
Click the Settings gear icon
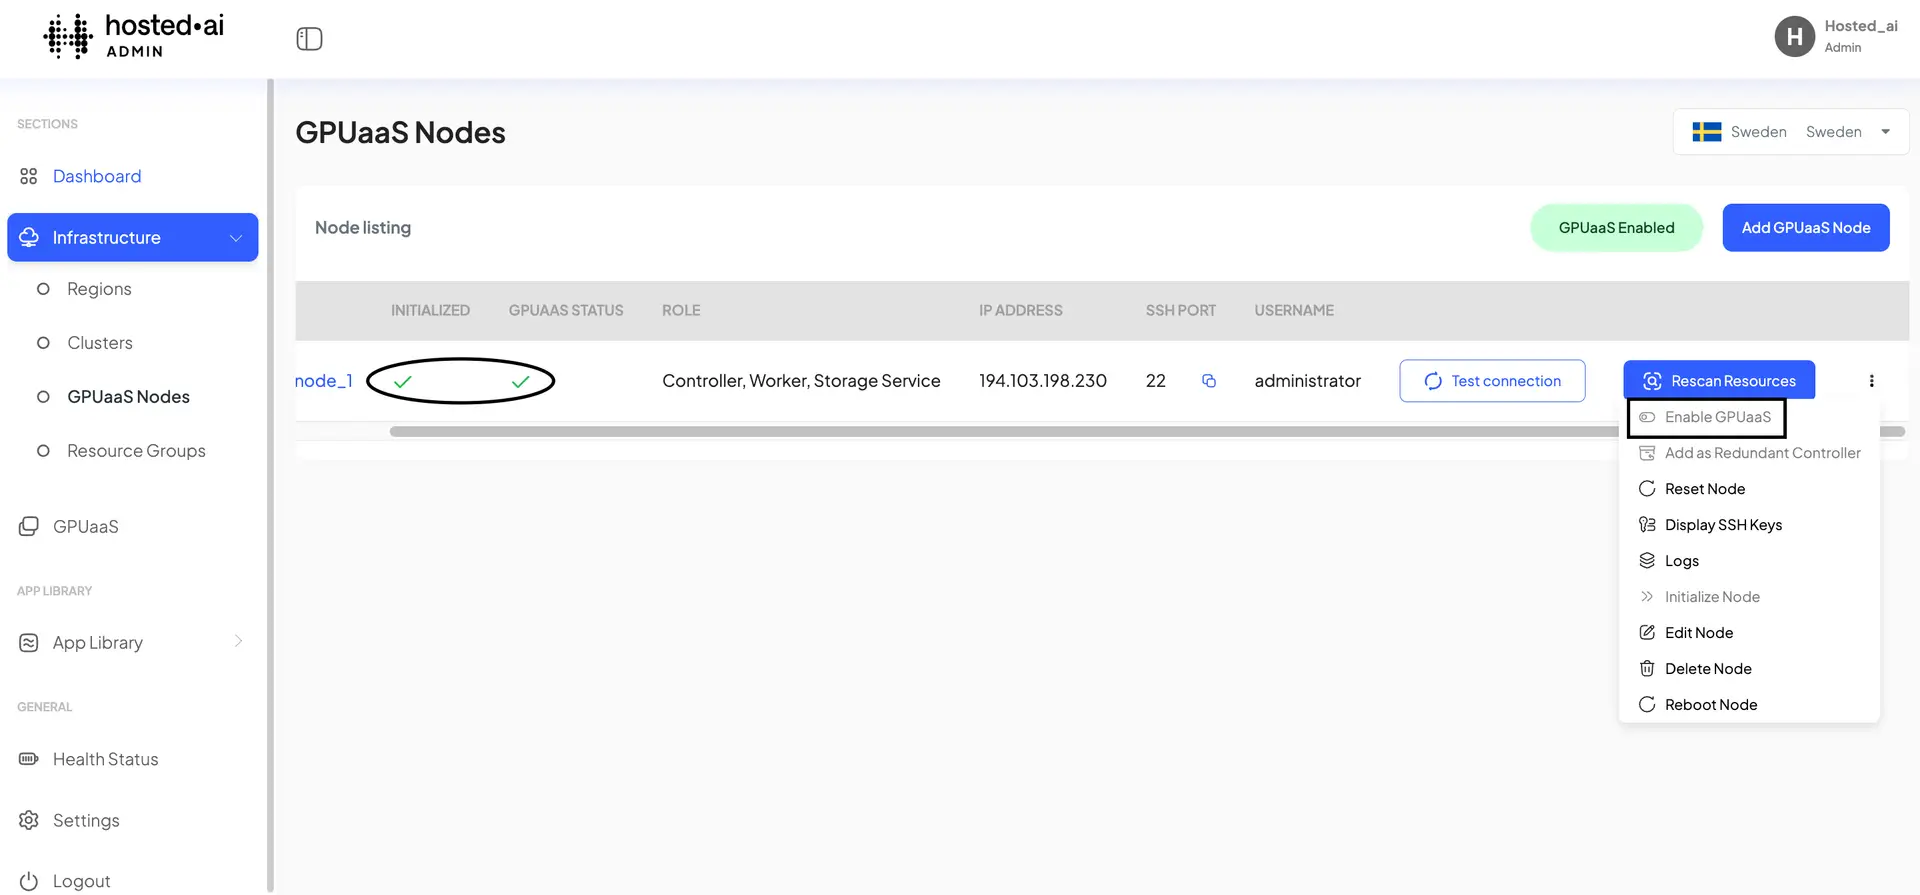coord(28,820)
